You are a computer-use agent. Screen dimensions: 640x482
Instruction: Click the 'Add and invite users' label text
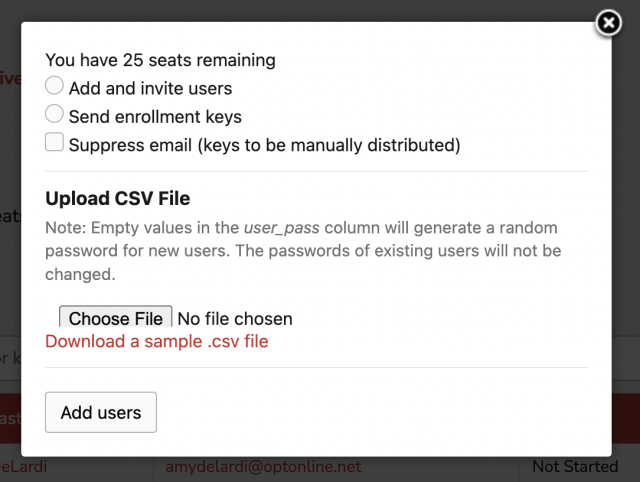pos(151,89)
